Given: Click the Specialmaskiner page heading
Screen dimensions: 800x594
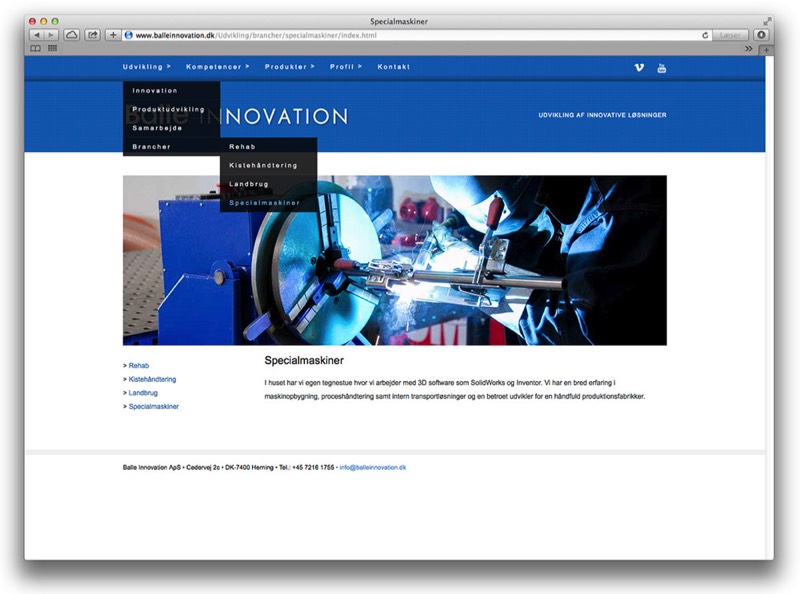Looking at the screenshot, I should 304,360.
